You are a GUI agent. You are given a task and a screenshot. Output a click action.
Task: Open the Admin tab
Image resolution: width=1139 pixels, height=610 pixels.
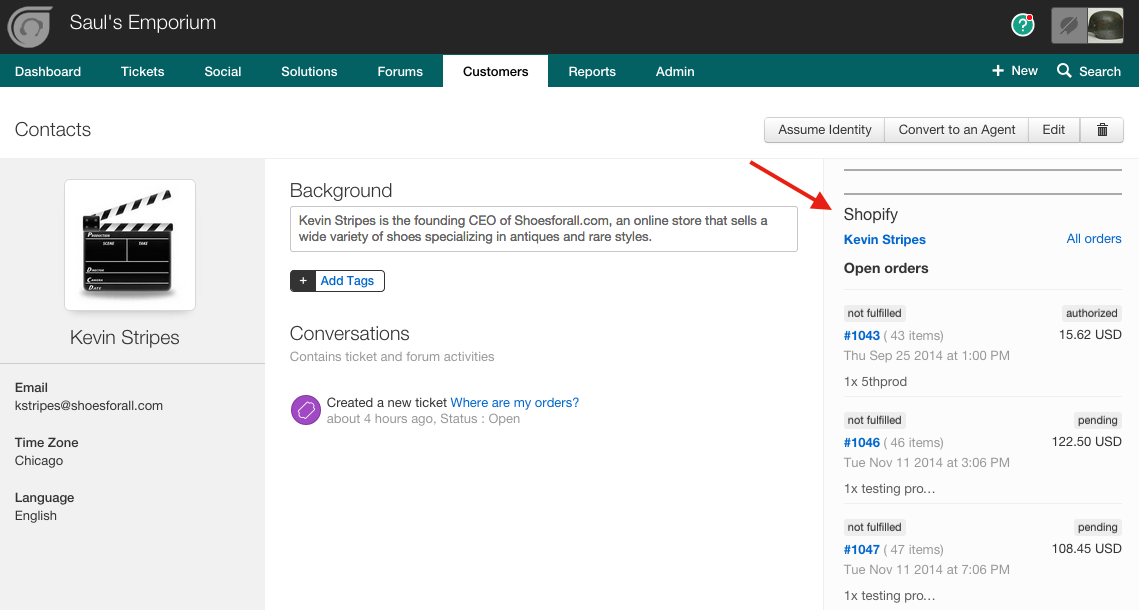675,71
